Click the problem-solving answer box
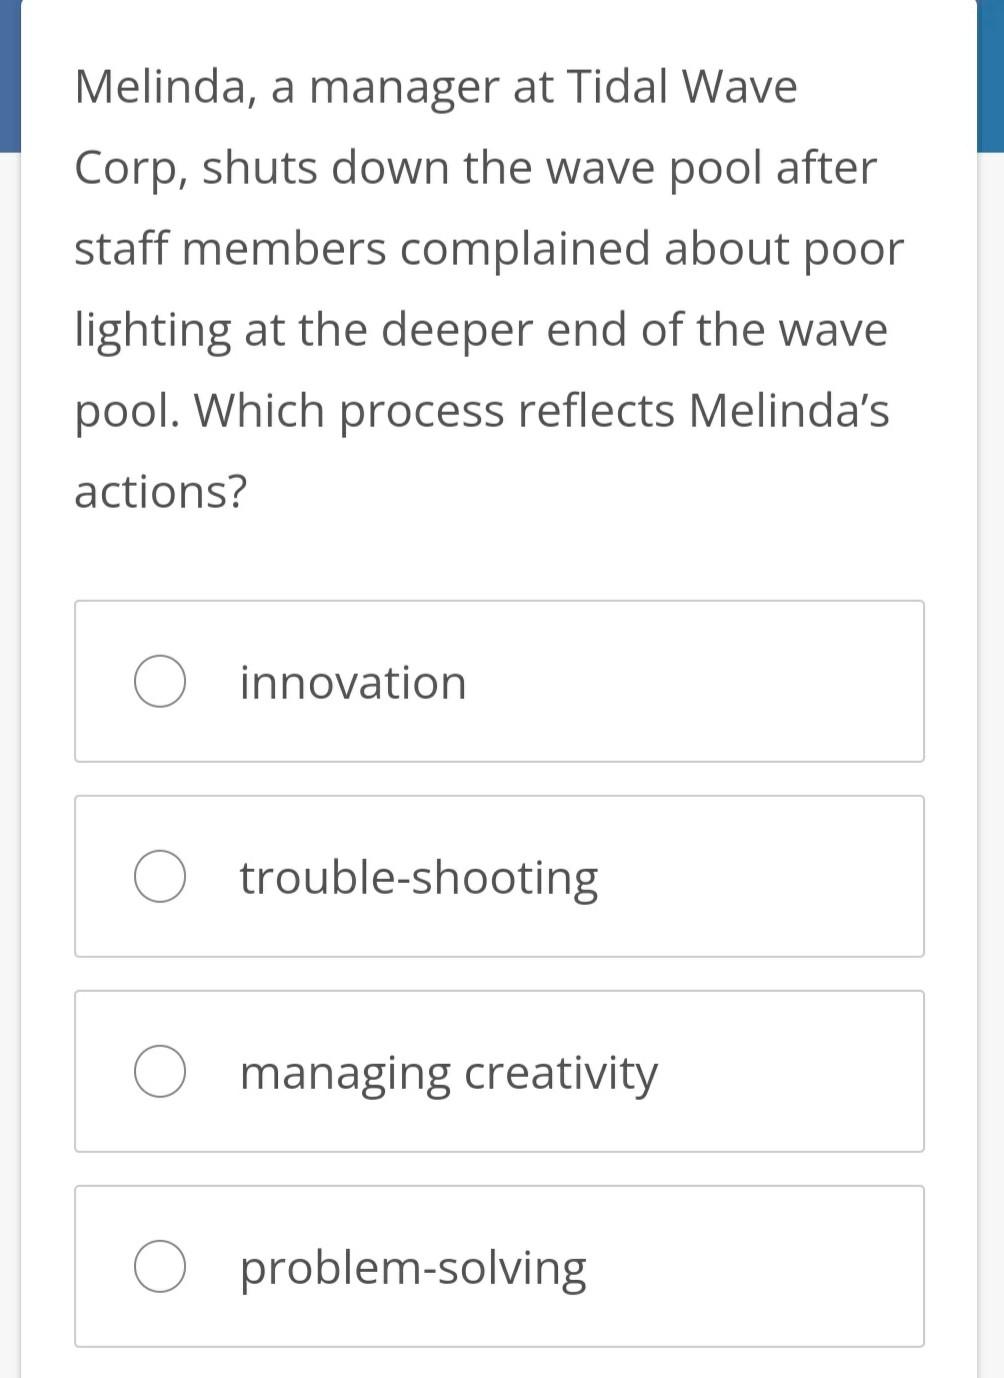 click(x=500, y=1265)
